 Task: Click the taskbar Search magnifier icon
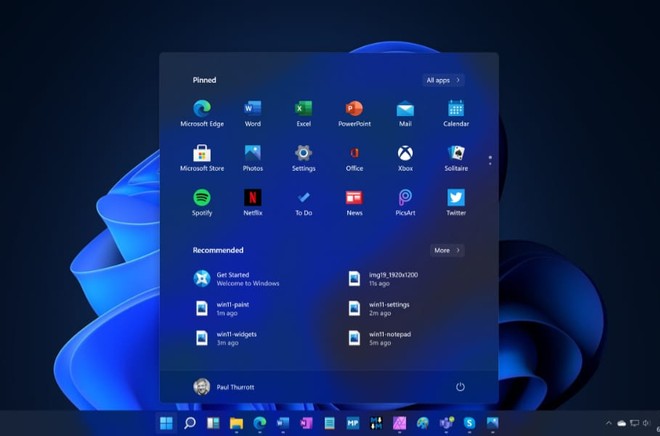point(190,424)
